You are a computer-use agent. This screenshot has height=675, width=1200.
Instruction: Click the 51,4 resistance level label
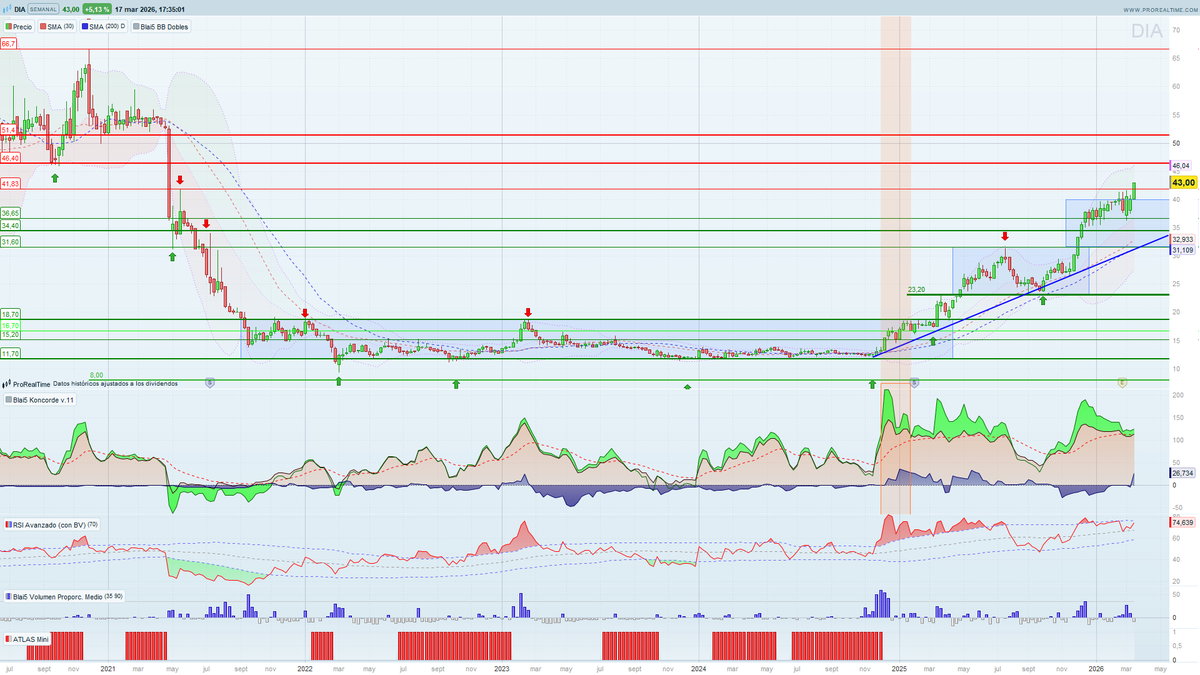click(x=8, y=130)
